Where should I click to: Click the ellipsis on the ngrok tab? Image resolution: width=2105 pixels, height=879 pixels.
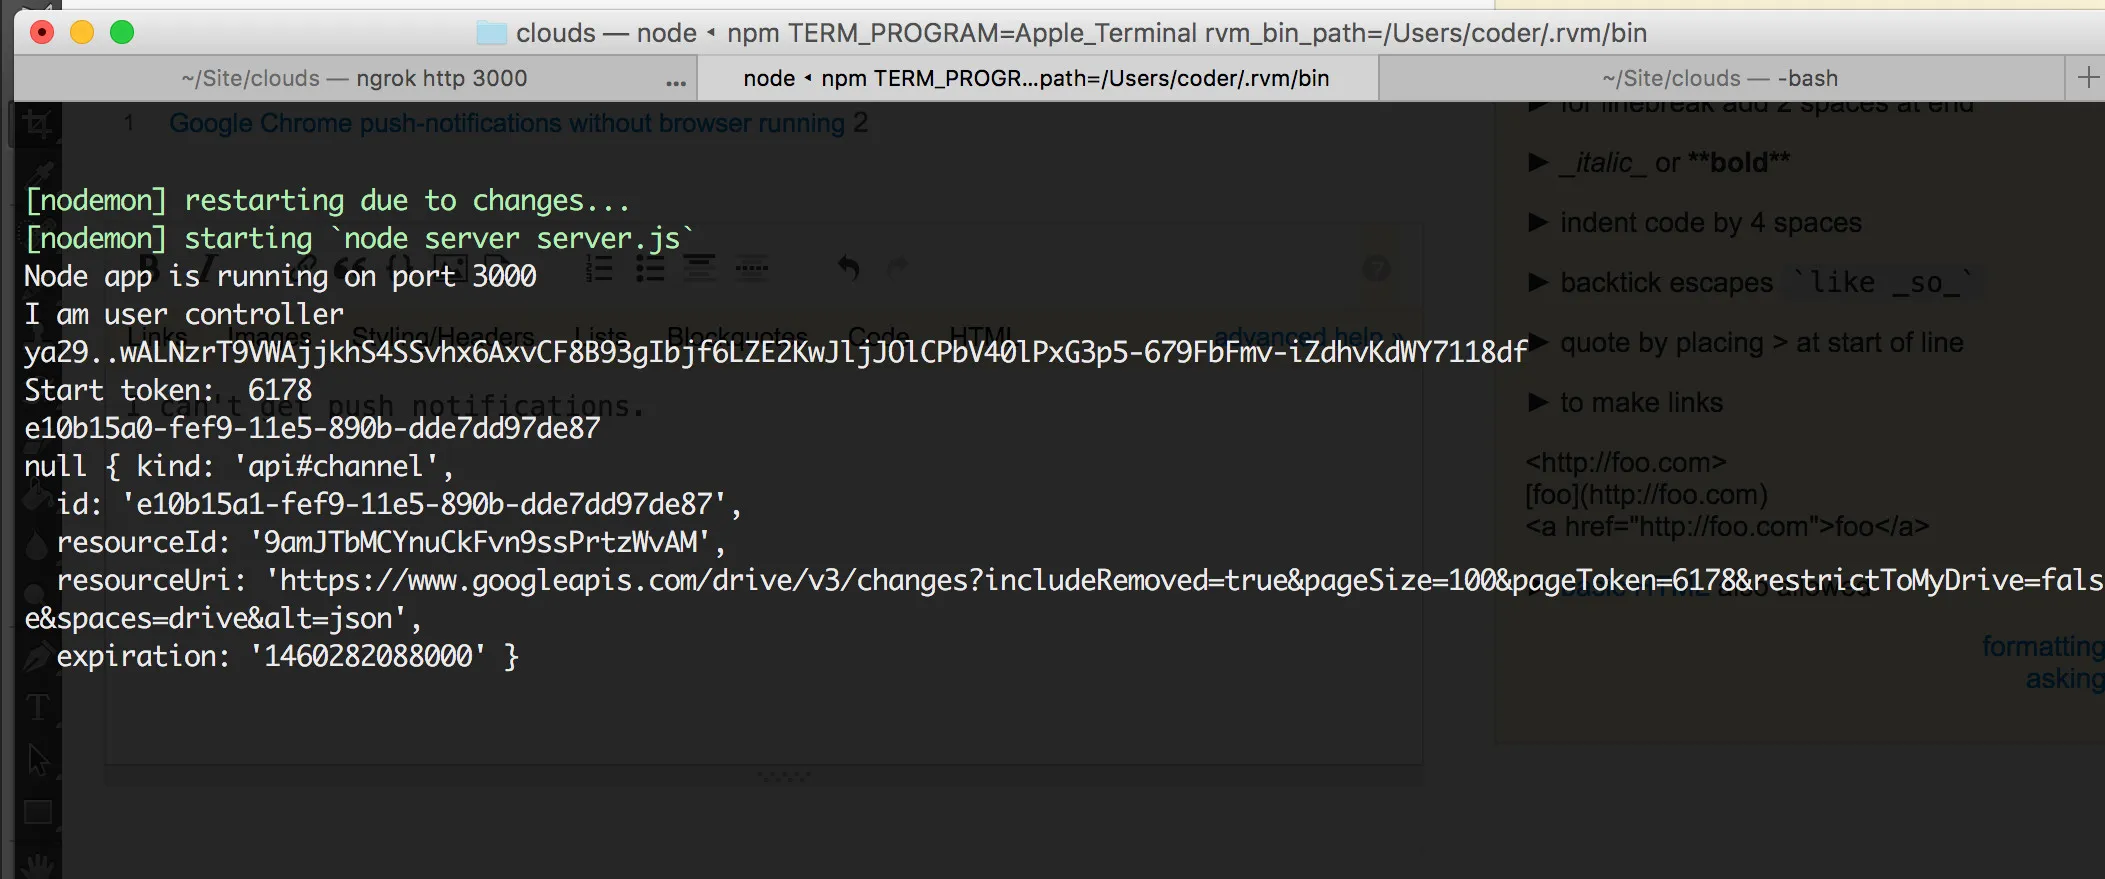click(676, 82)
